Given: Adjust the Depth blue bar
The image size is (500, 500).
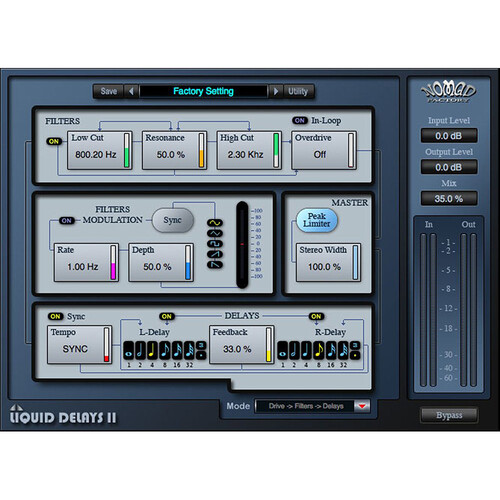Looking at the screenshot, I should tap(188, 262).
